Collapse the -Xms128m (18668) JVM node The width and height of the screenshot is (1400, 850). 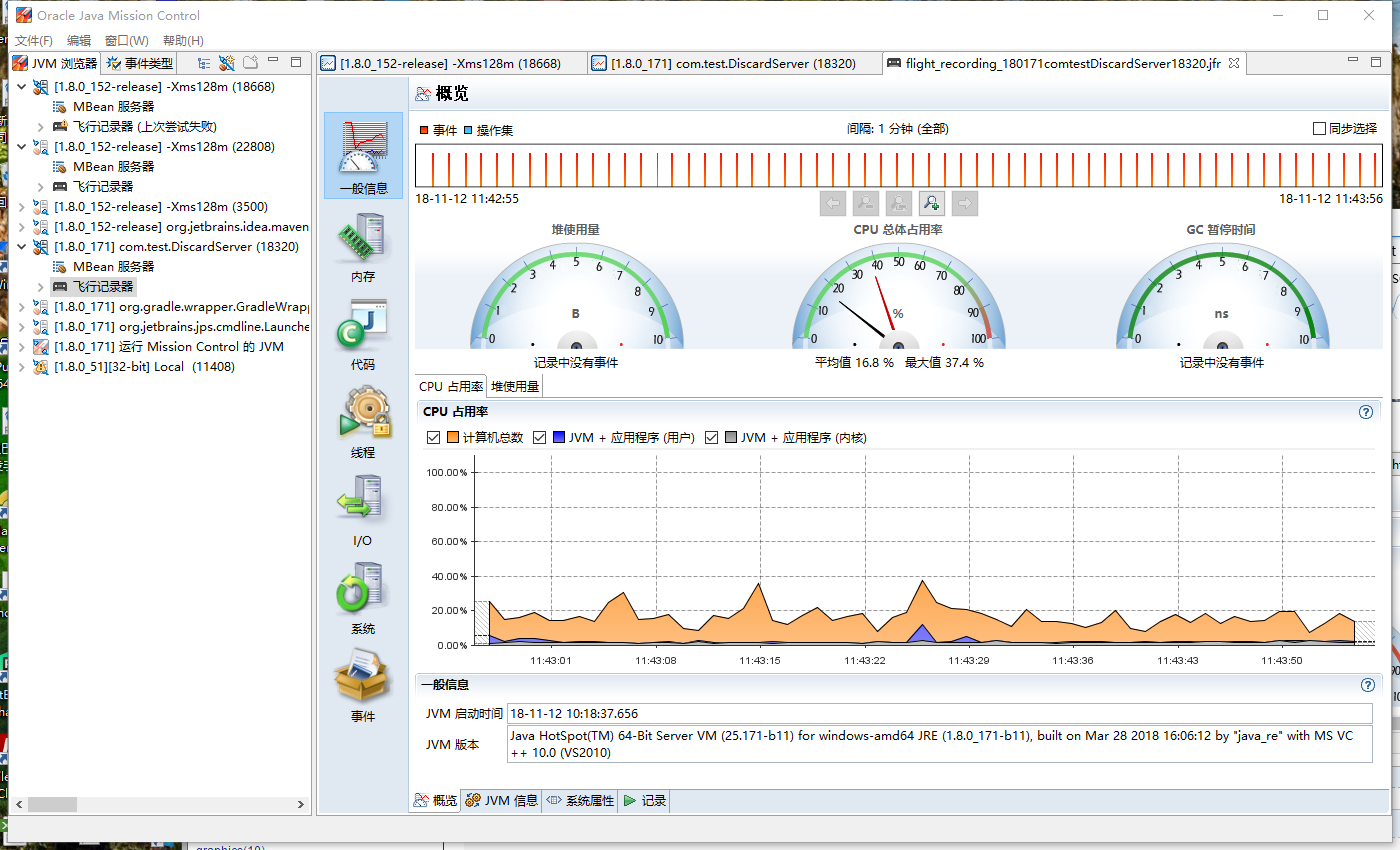coord(22,87)
